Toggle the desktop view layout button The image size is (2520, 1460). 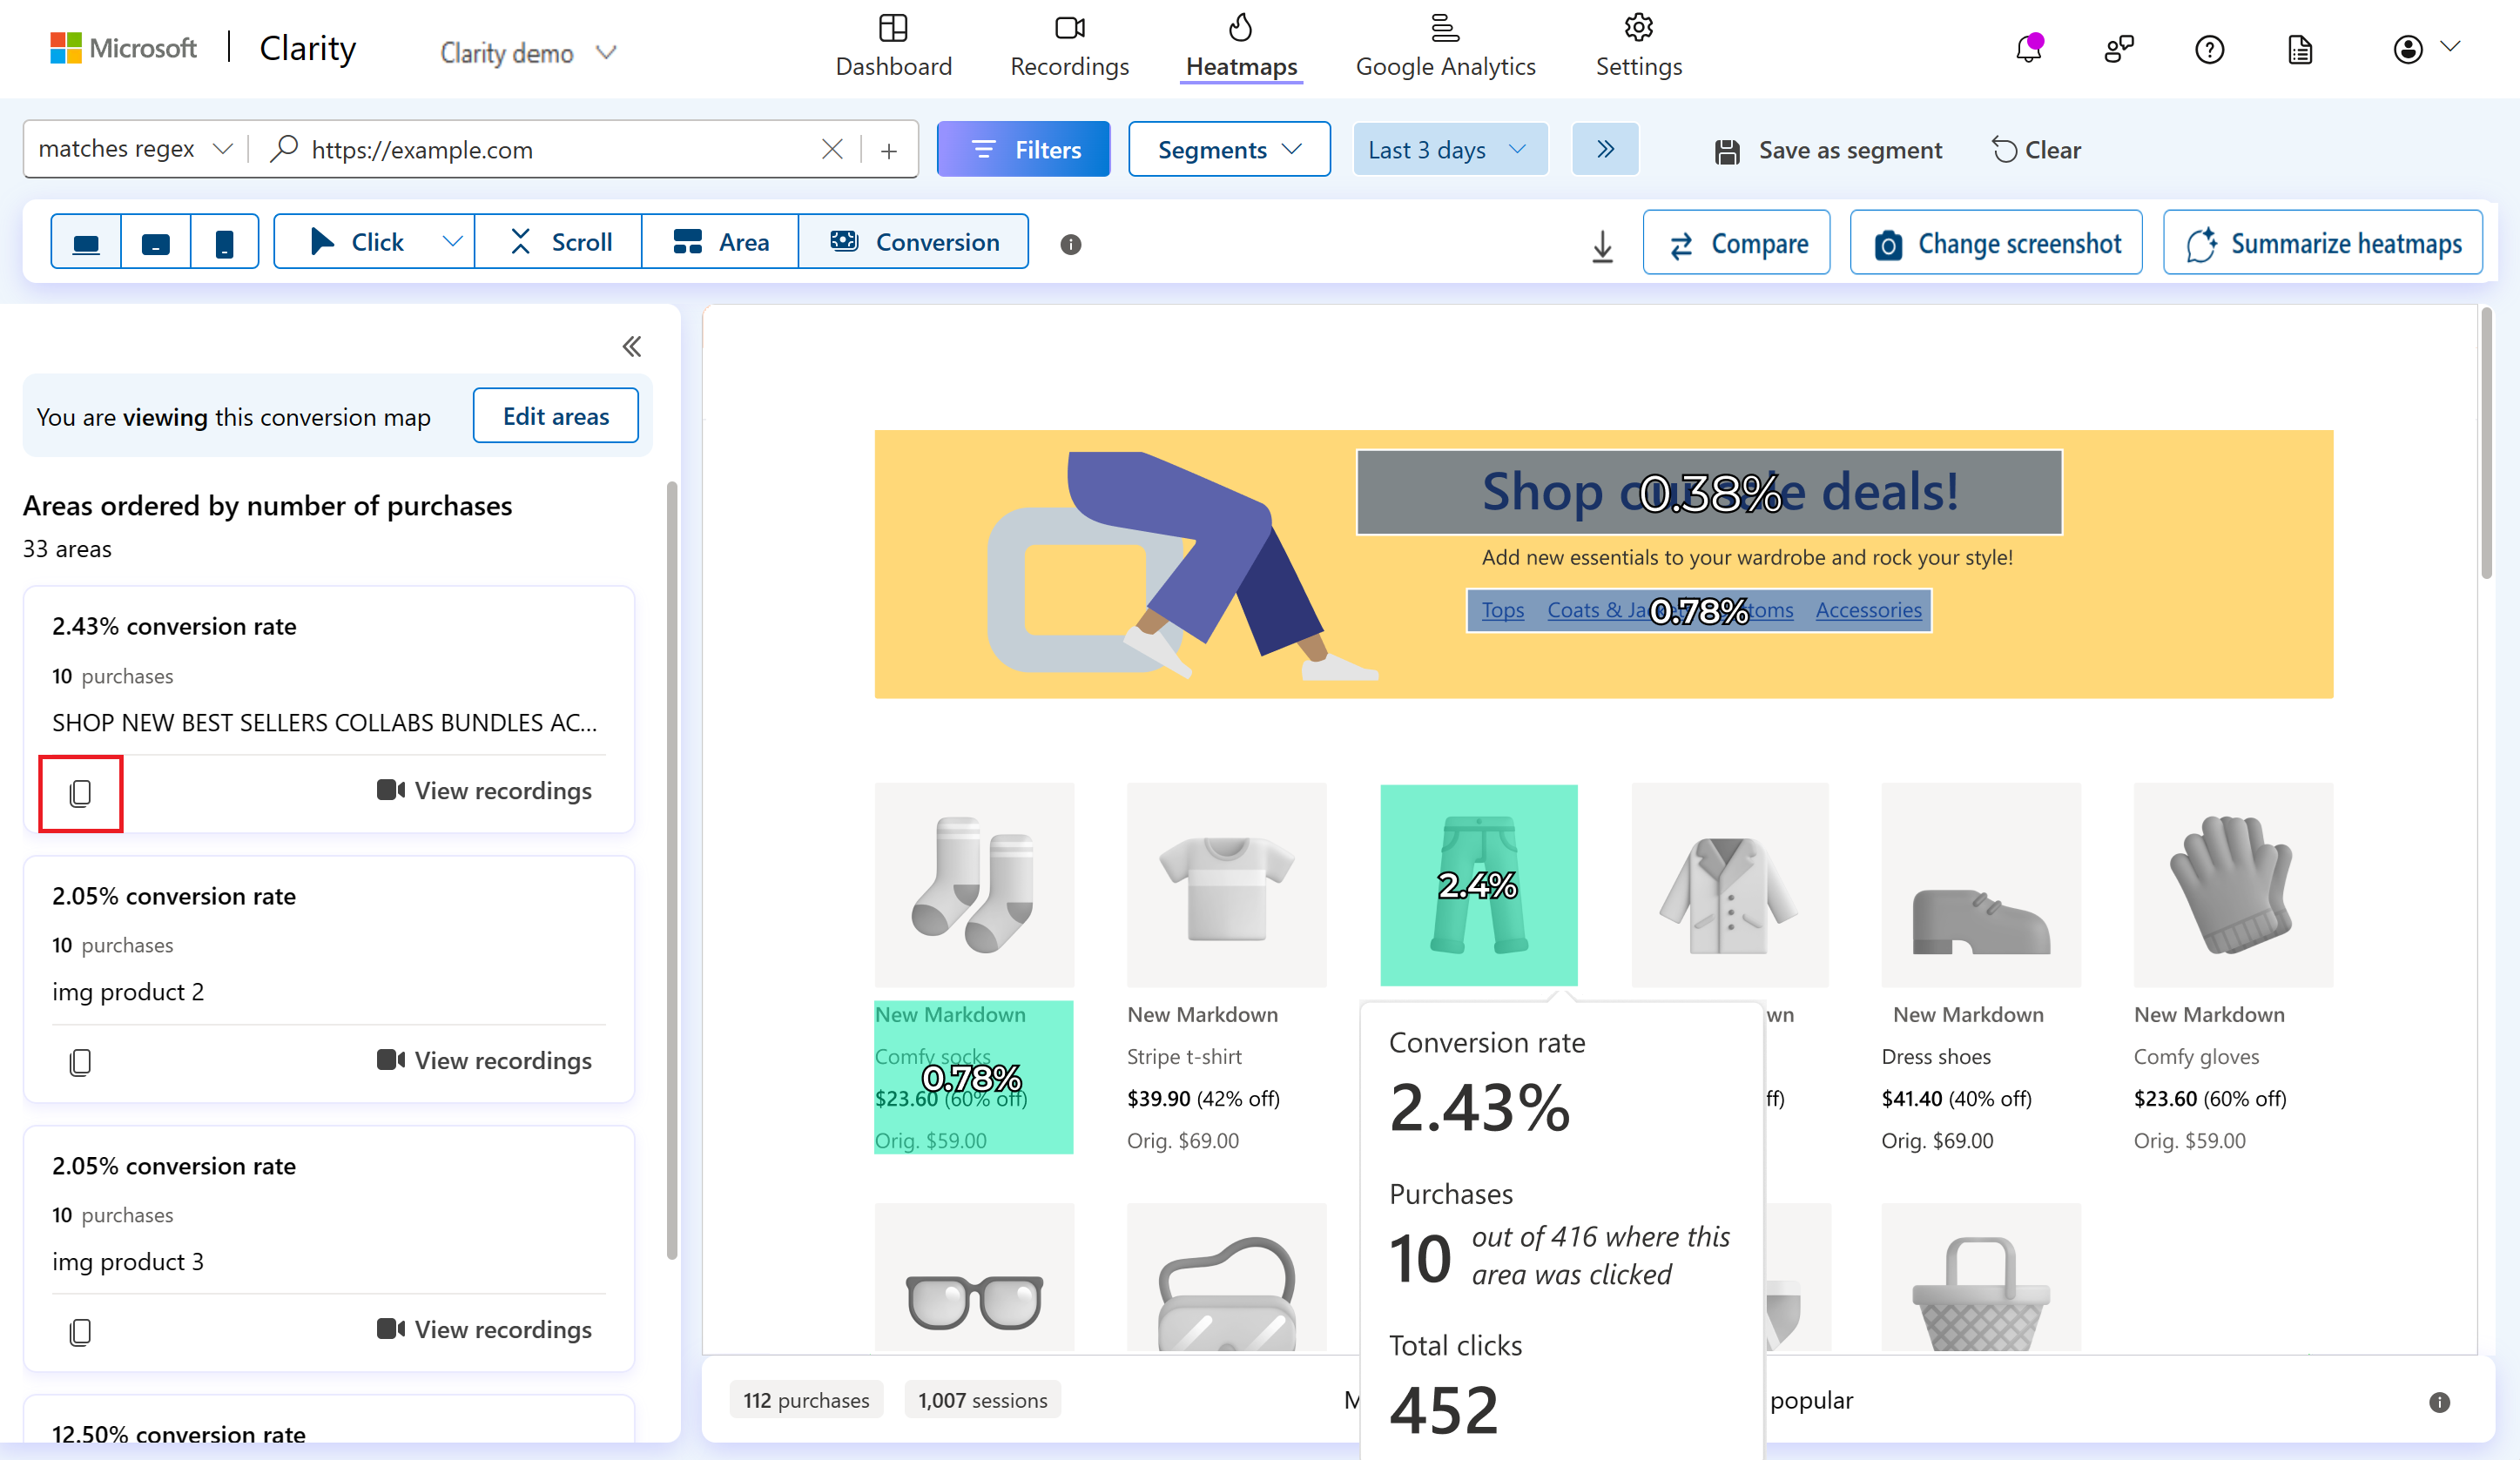click(x=85, y=242)
